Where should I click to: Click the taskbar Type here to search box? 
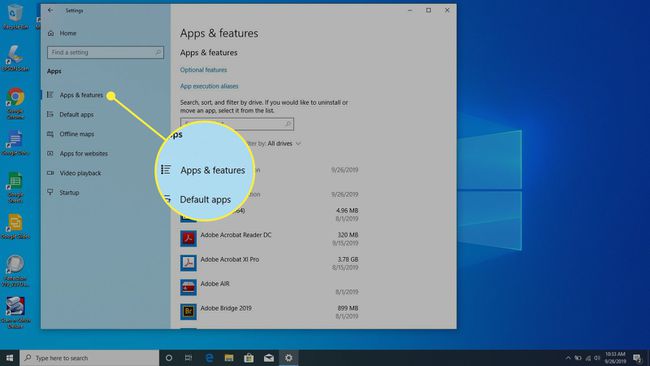click(90, 358)
